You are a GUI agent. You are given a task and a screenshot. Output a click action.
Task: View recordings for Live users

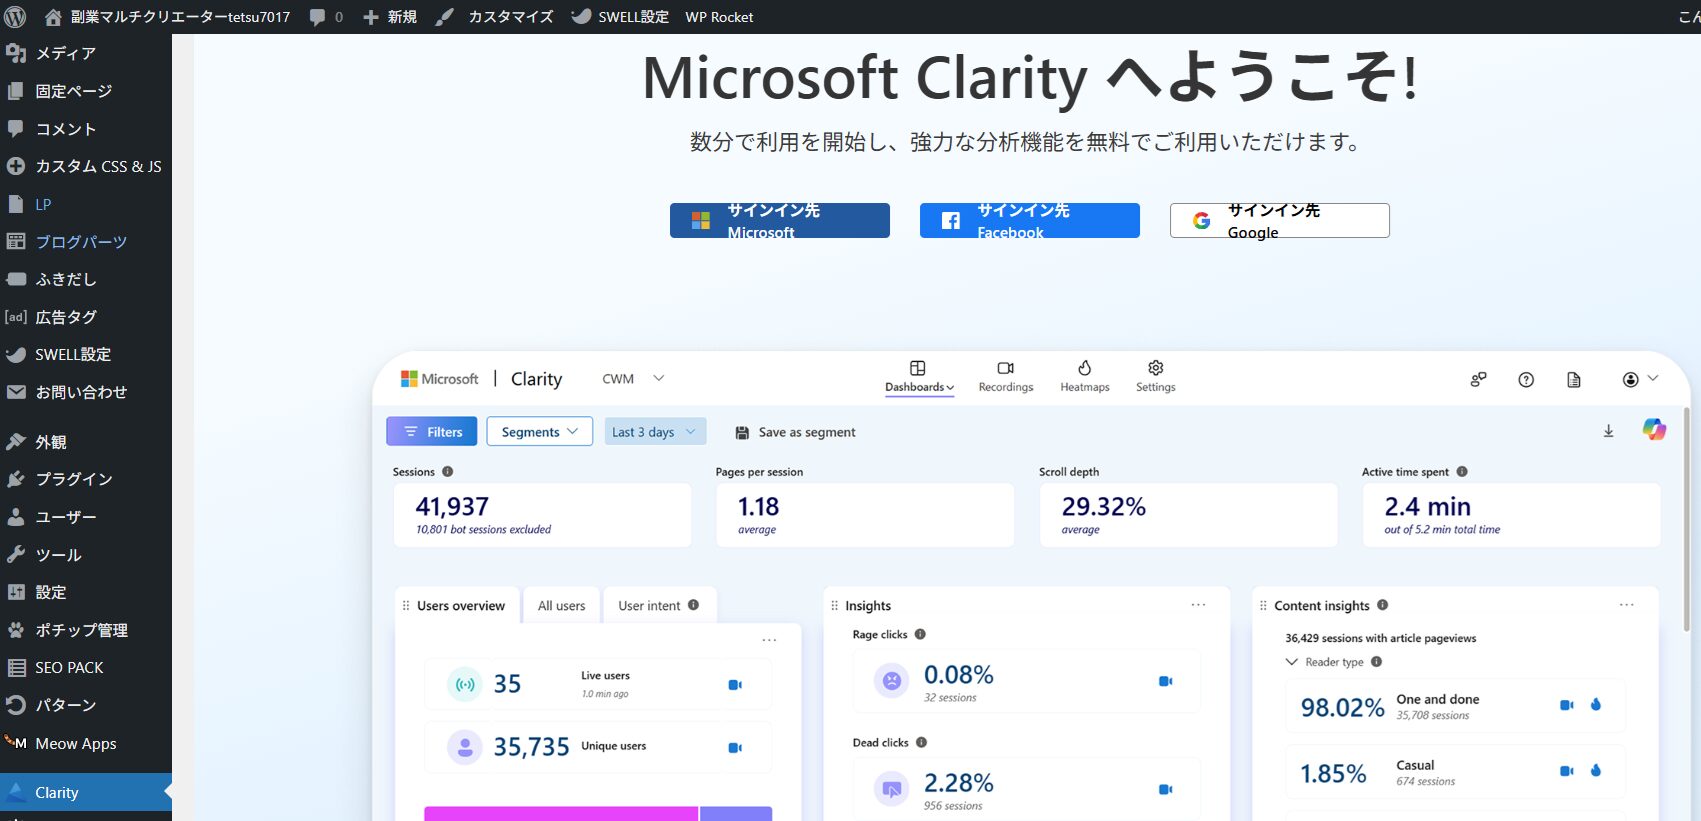[735, 685]
